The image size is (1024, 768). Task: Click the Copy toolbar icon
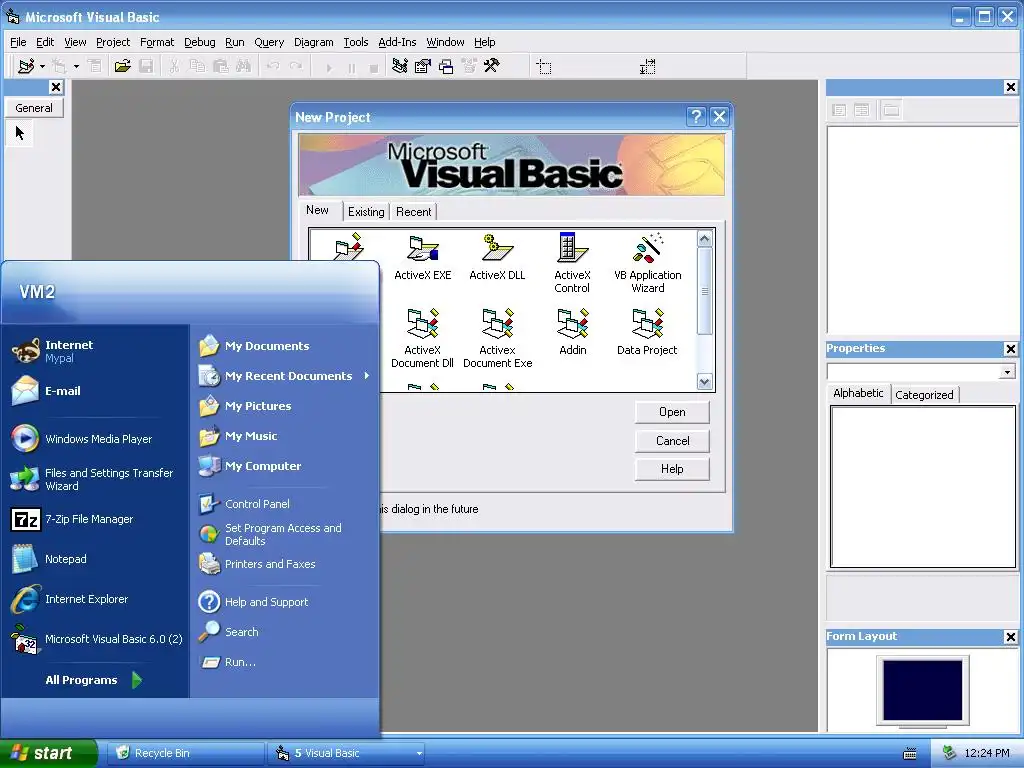click(197, 66)
